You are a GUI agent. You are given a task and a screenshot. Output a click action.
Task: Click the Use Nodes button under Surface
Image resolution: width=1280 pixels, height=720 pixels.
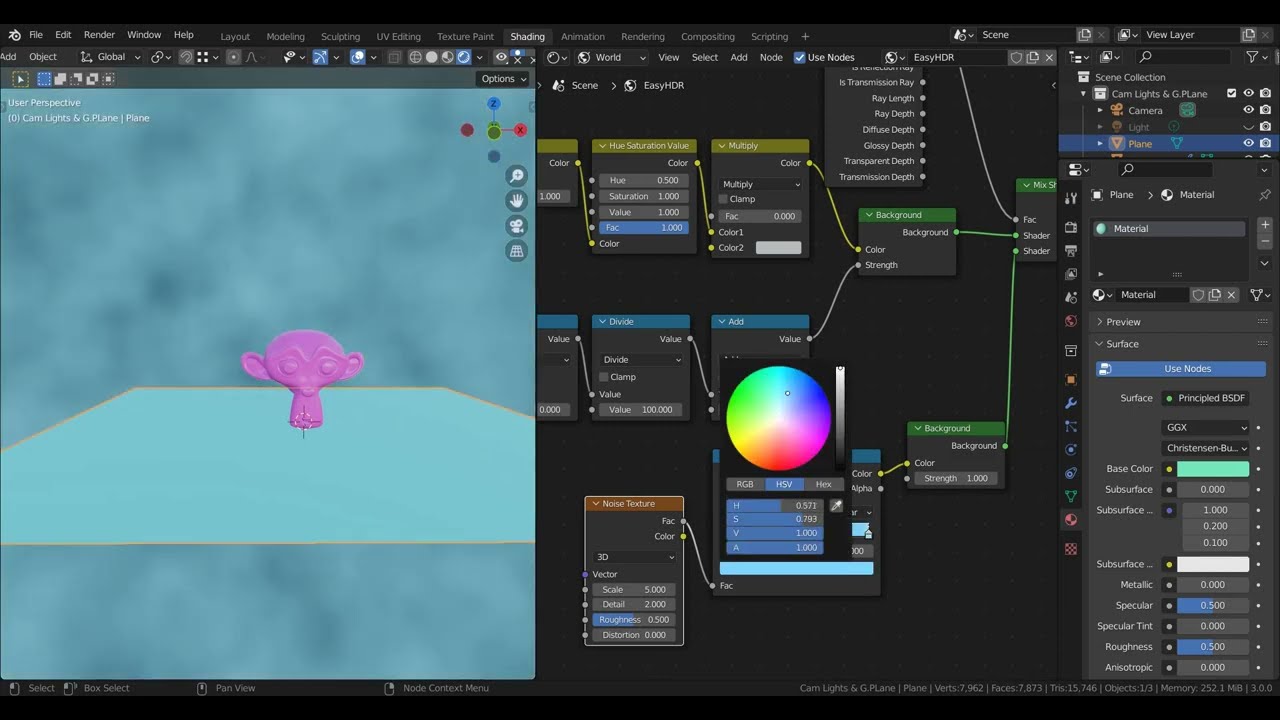click(x=1180, y=368)
